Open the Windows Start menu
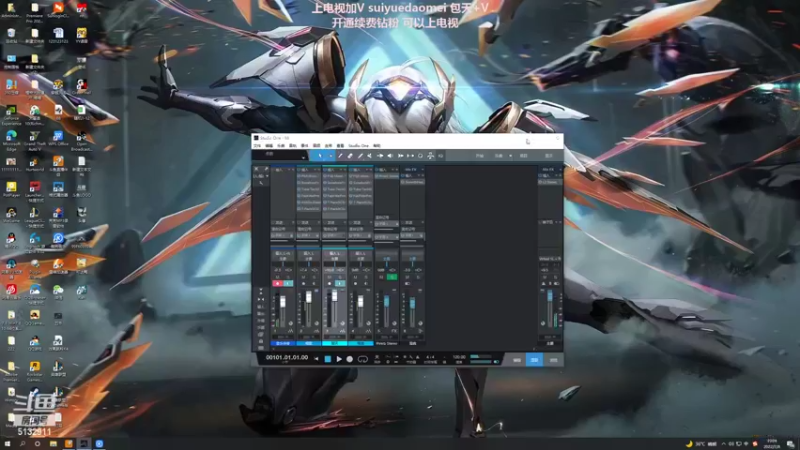The image size is (800, 450). pos(7,444)
